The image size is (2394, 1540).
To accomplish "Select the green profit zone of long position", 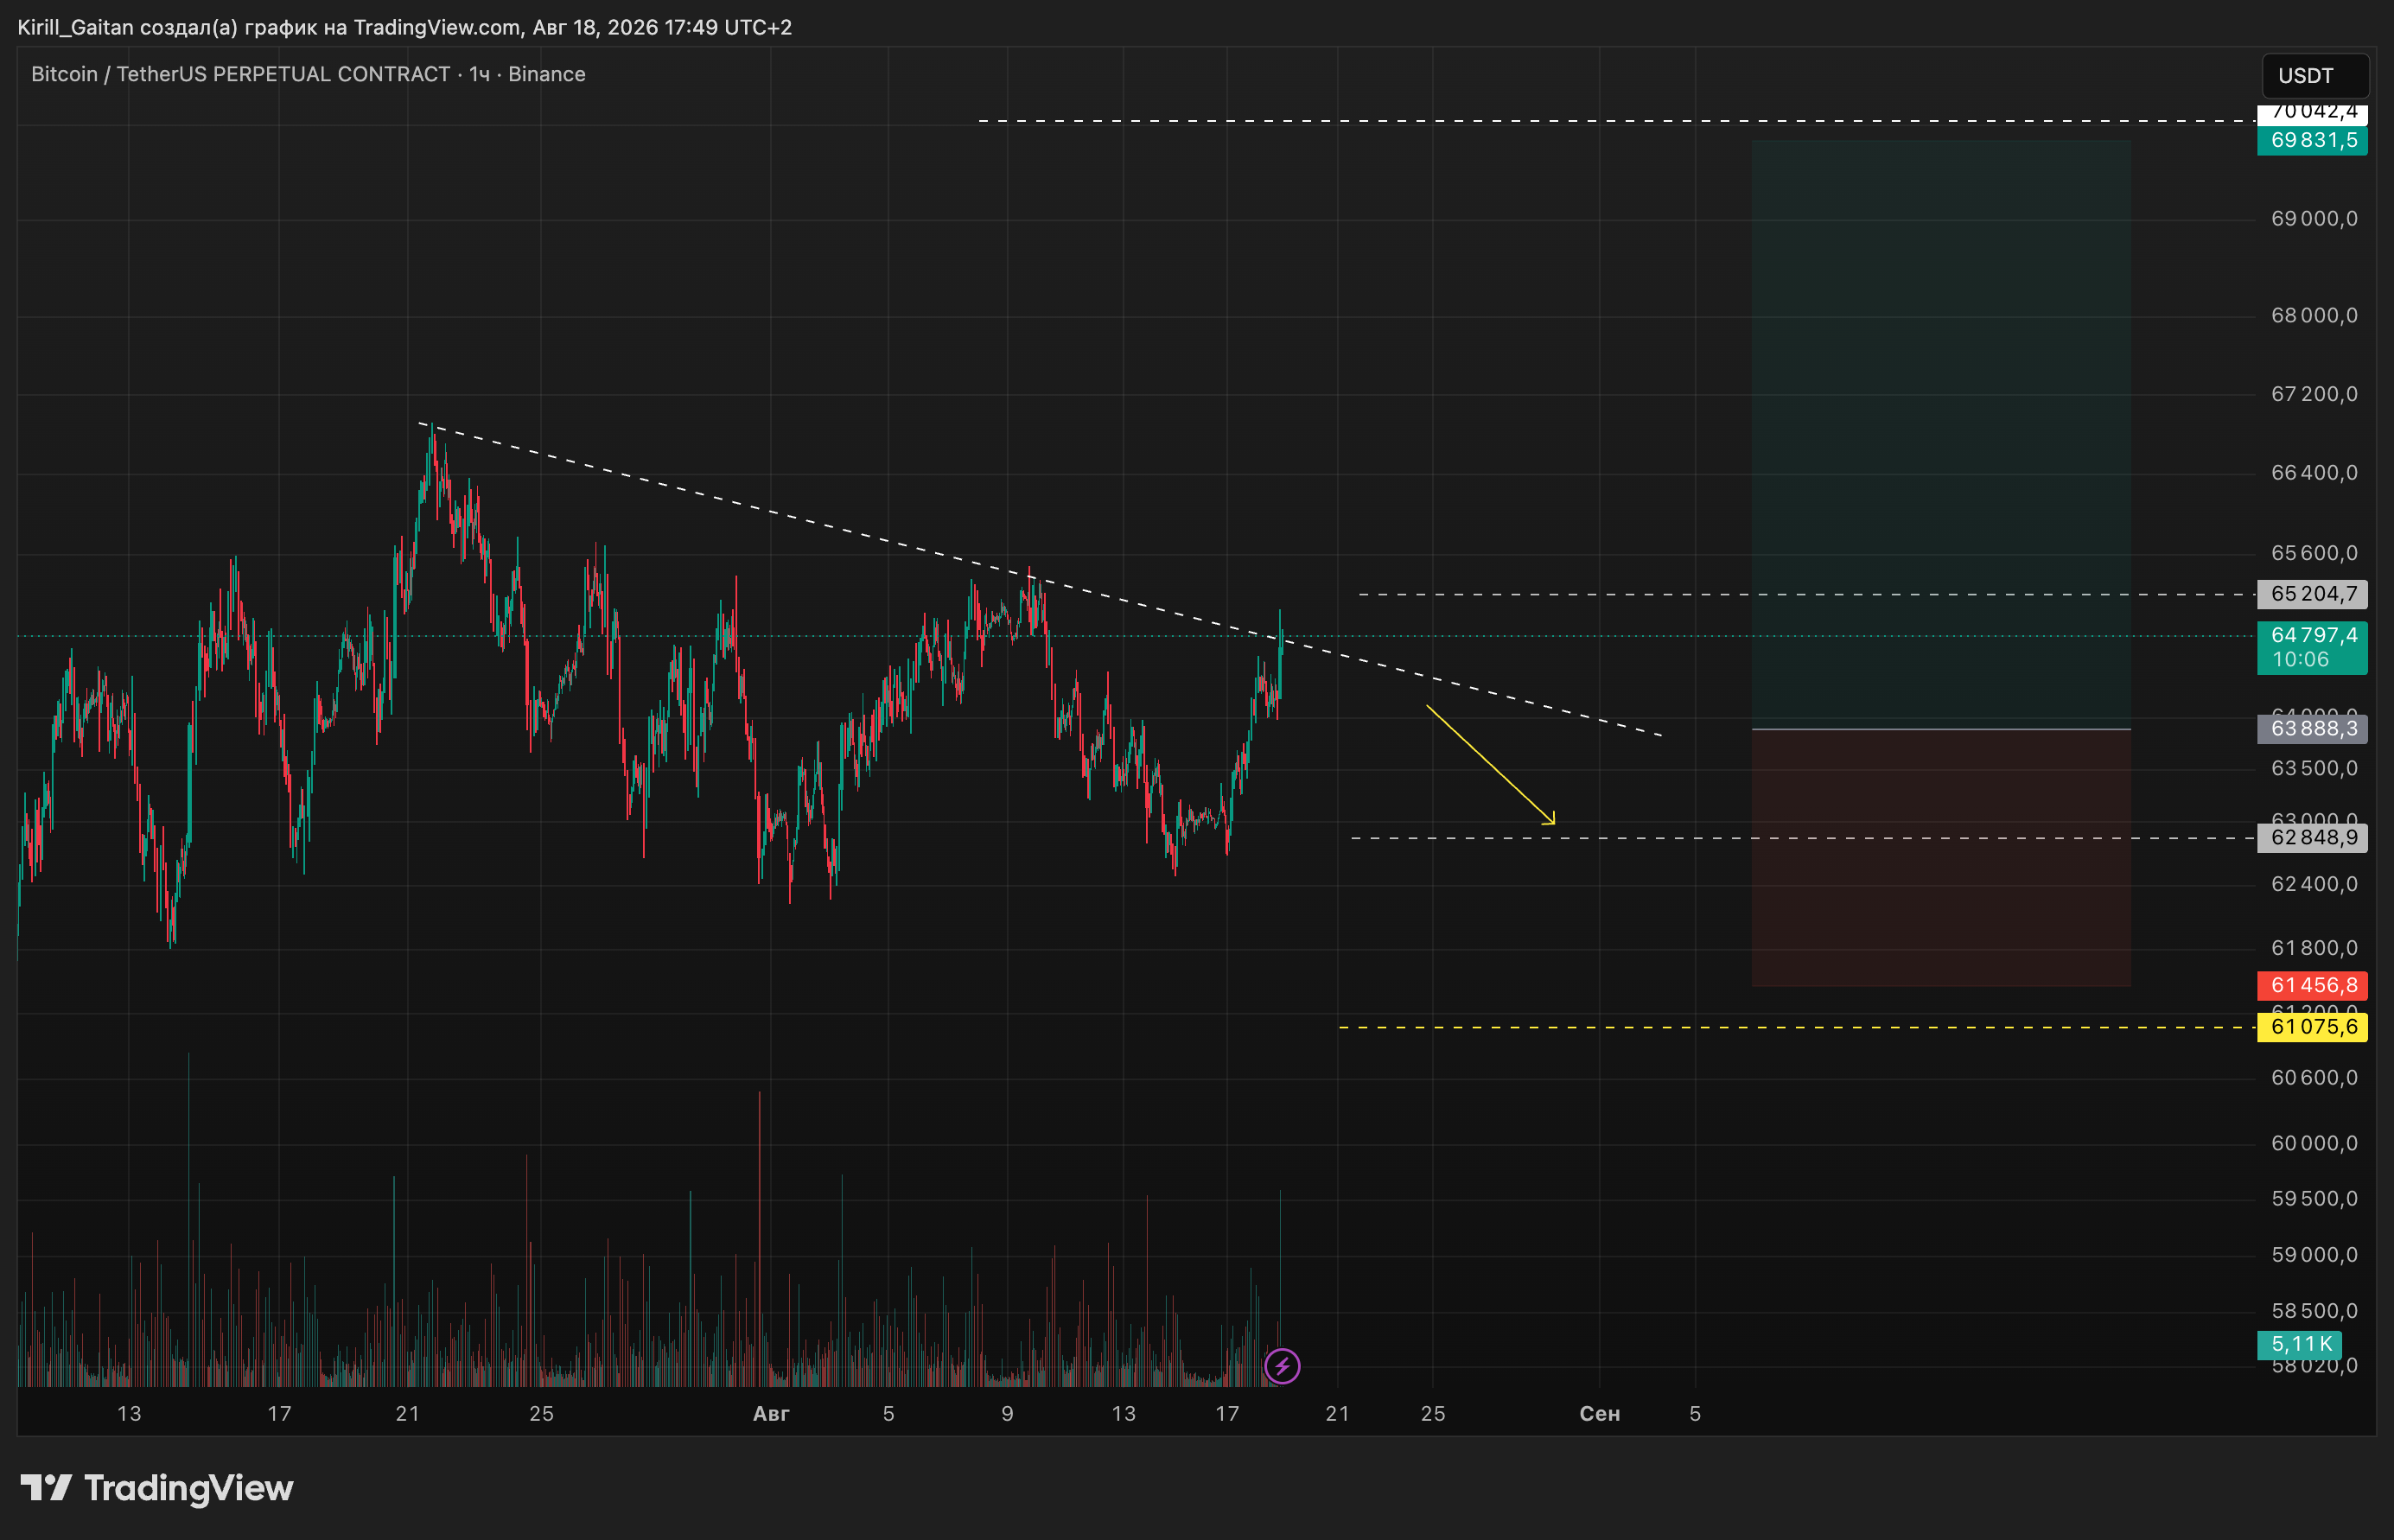I will coord(1941,434).
